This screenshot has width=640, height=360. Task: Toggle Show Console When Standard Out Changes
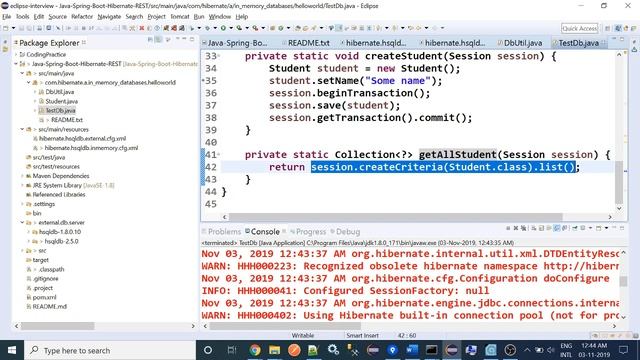[557, 228]
